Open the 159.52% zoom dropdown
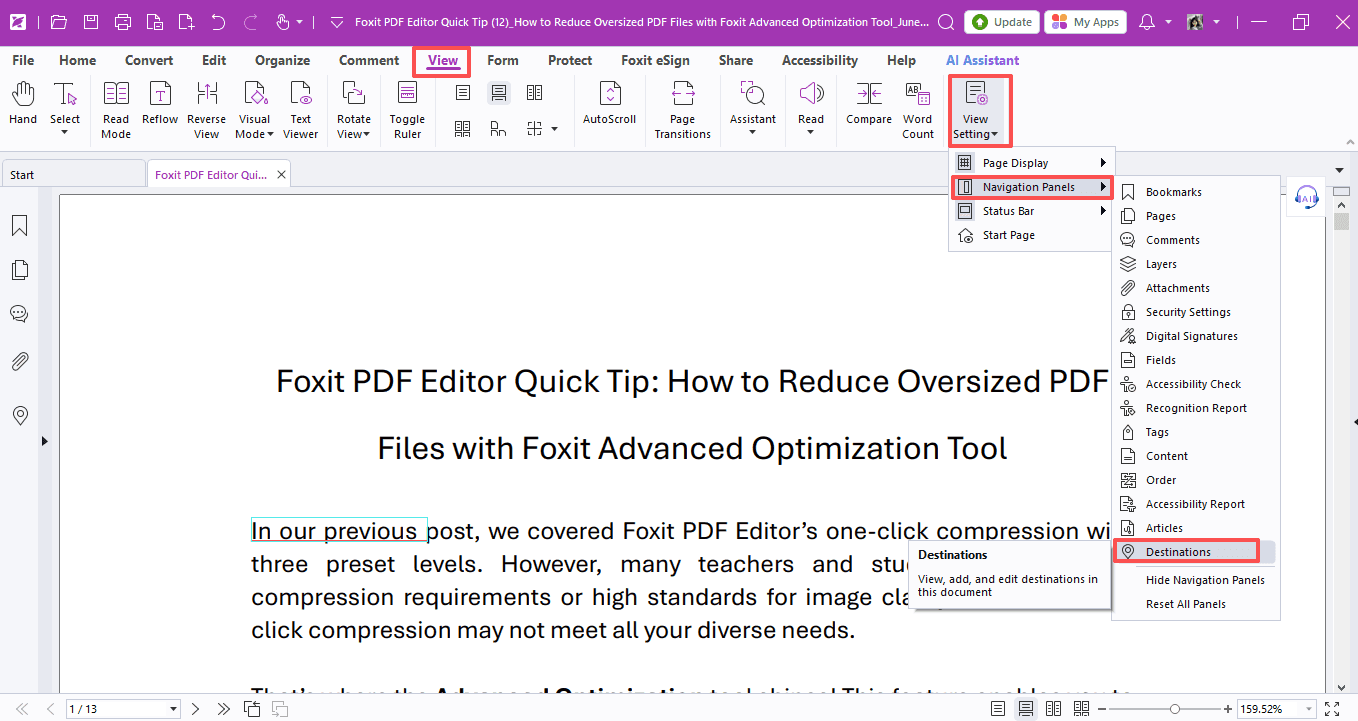 (x=1308, y=709)
